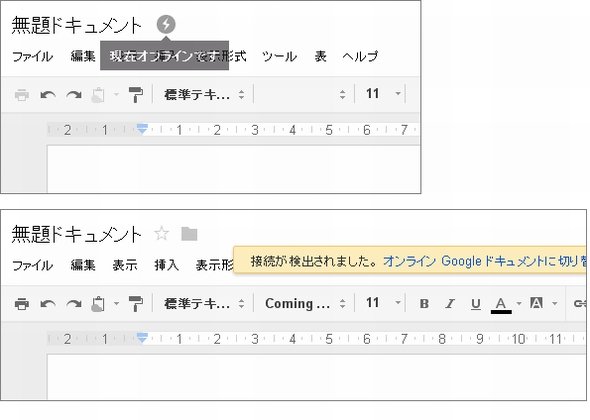590x420 pixels.
Task: Click the paint format roller in the lower screenshot
Action: click(136, 304)
